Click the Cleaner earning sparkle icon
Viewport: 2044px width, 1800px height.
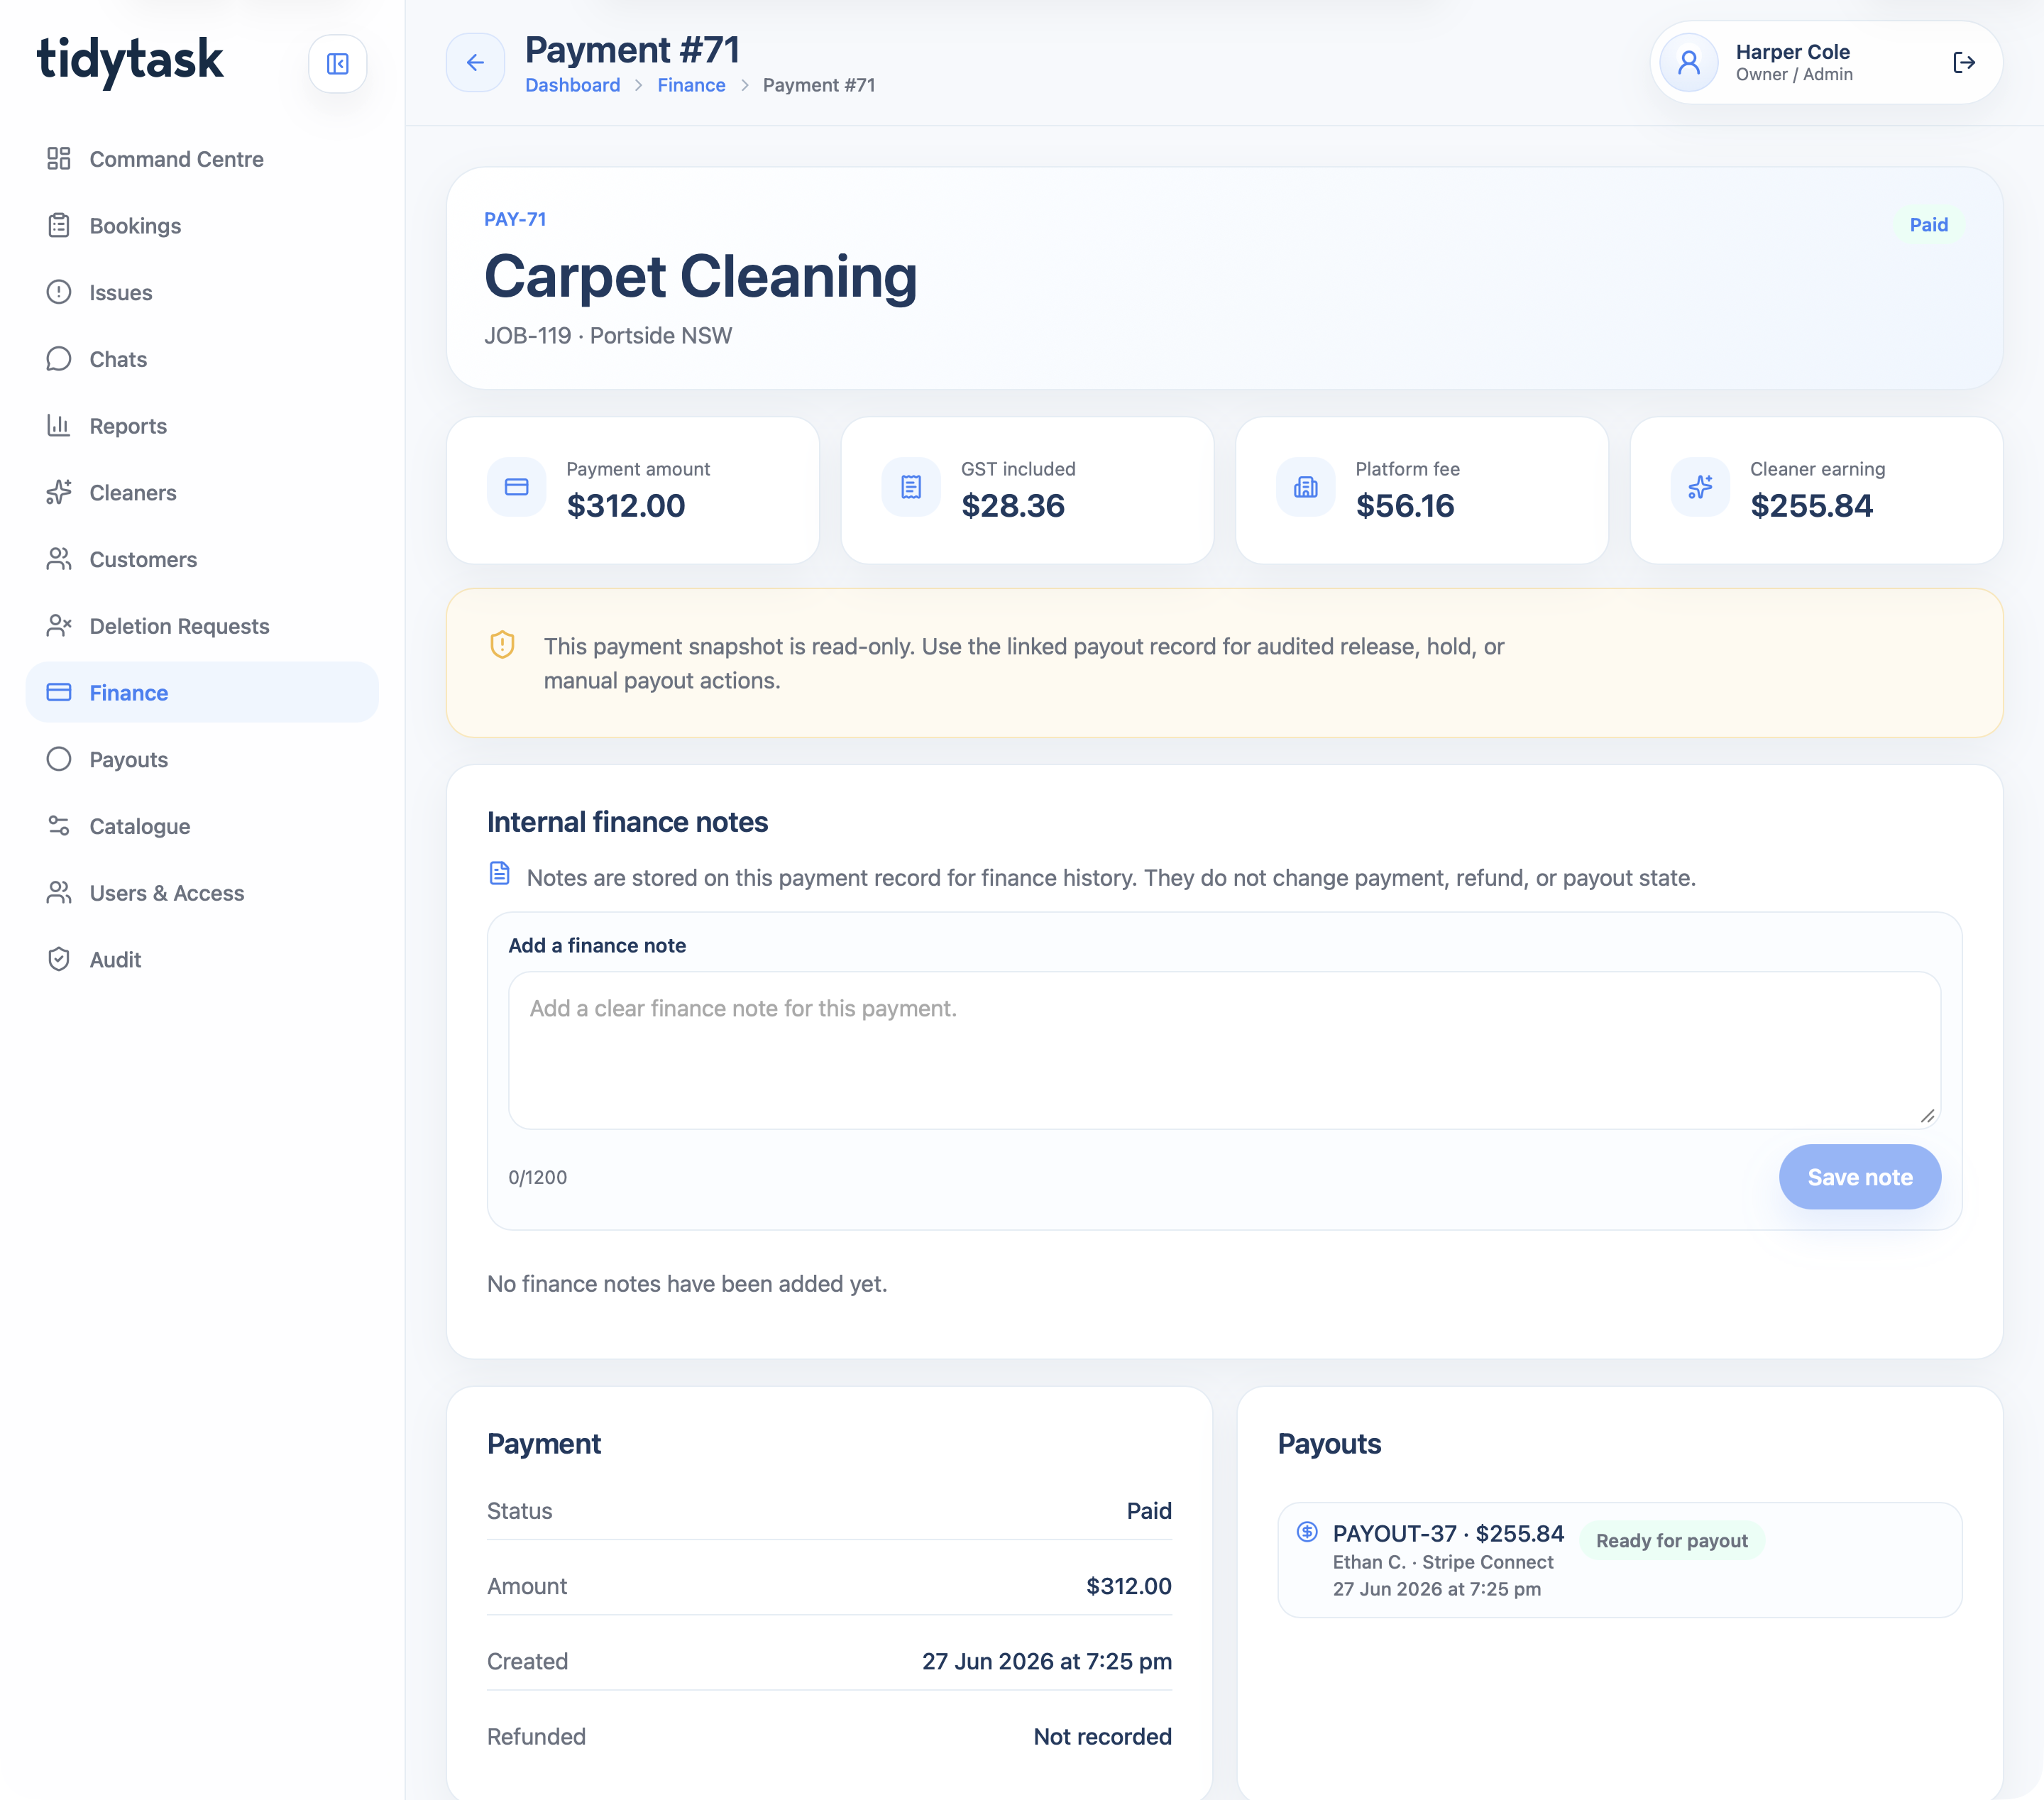point(1700,487)
